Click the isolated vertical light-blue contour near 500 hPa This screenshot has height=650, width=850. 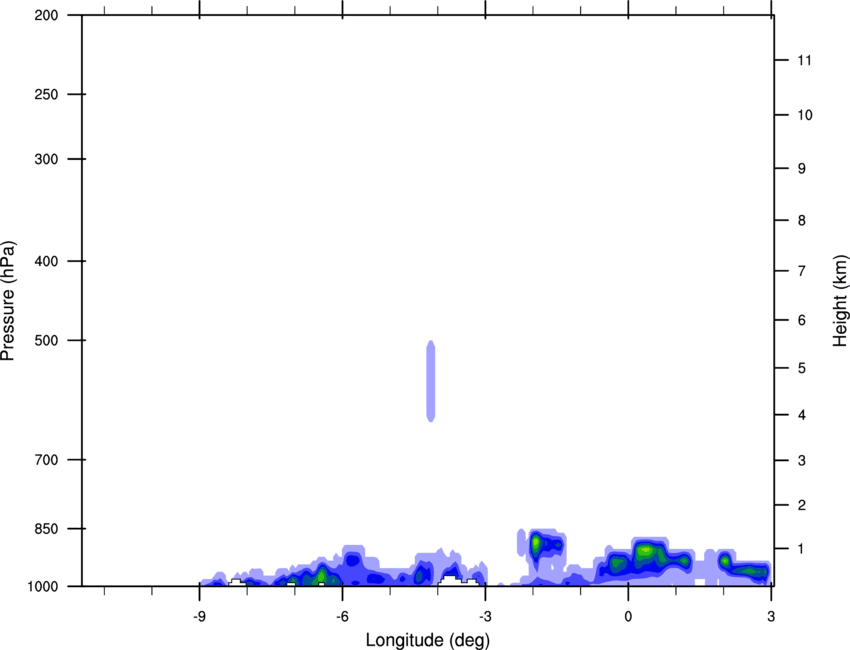[x=431, y=381]
